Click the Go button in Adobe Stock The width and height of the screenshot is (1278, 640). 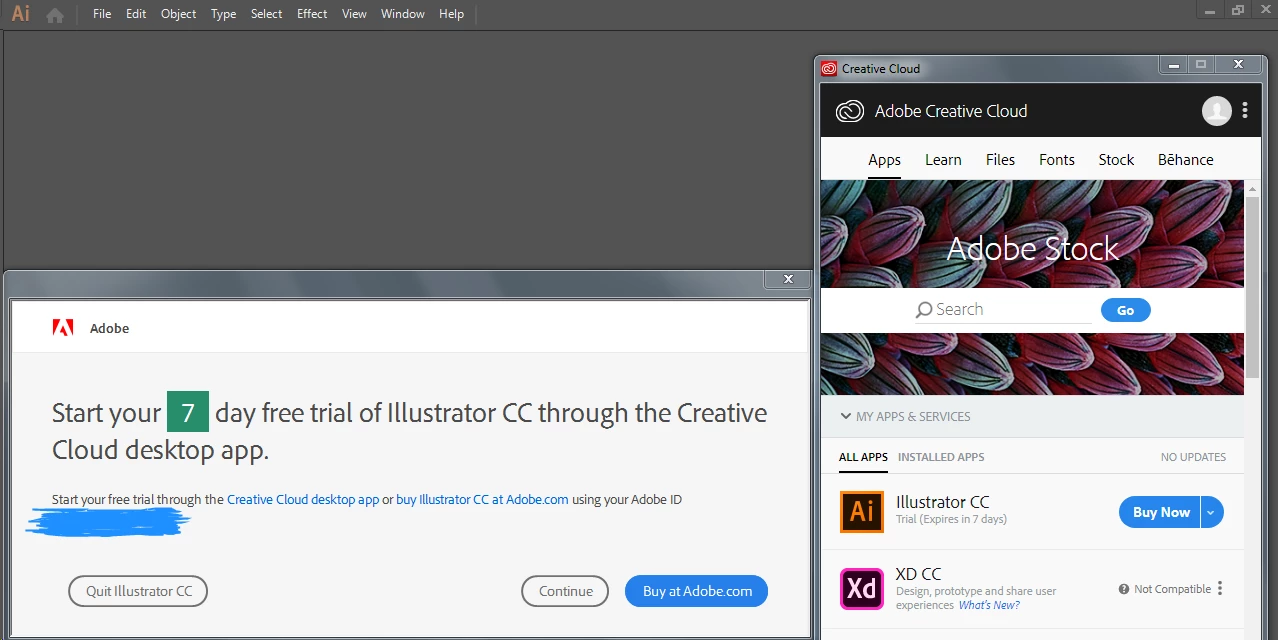(1126, 310)
